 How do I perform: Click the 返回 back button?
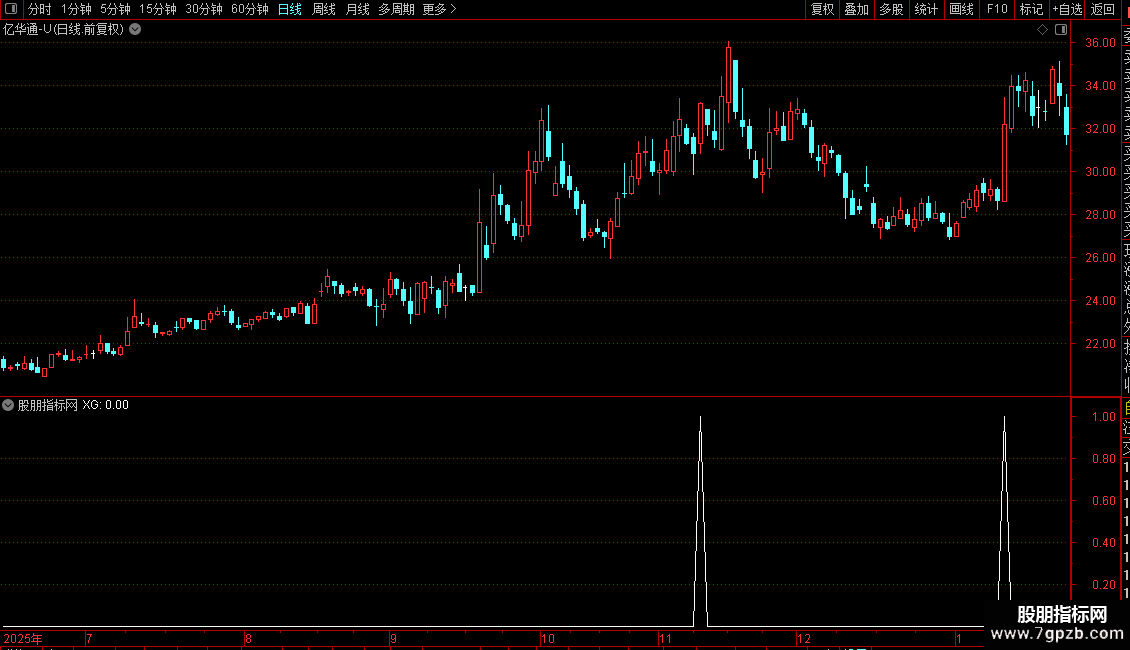(1103, 9)
